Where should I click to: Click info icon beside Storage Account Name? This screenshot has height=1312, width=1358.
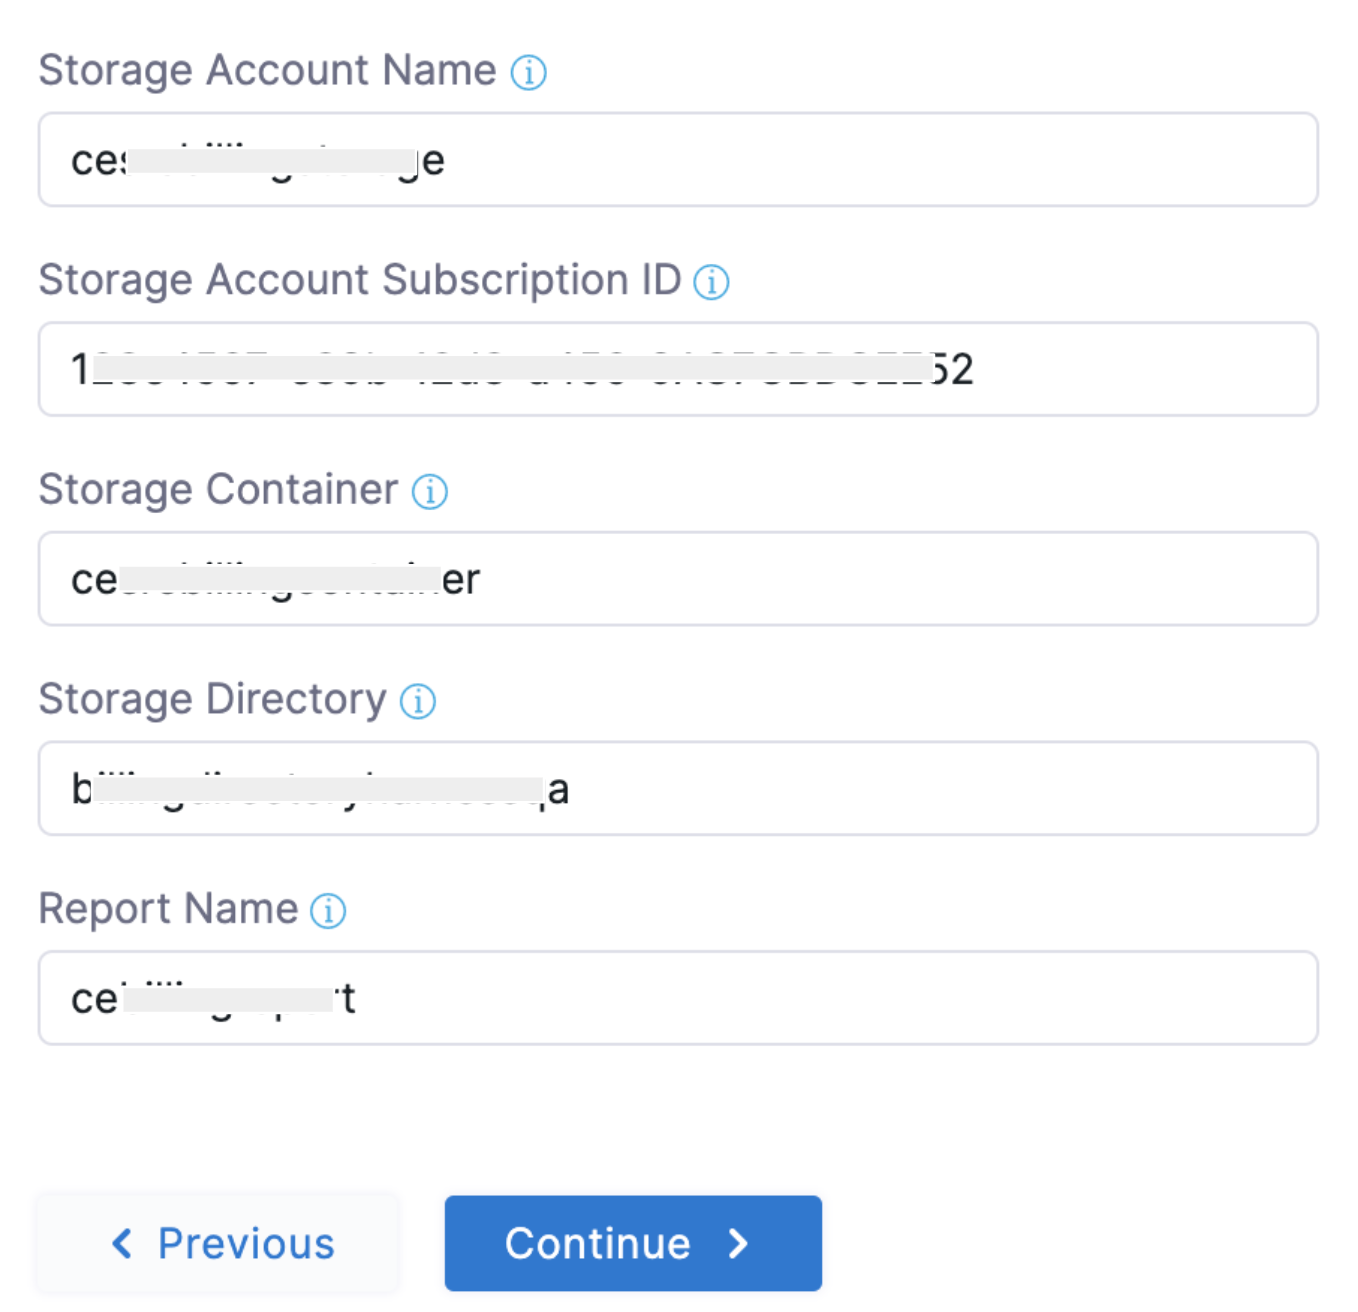pos(528,72)
